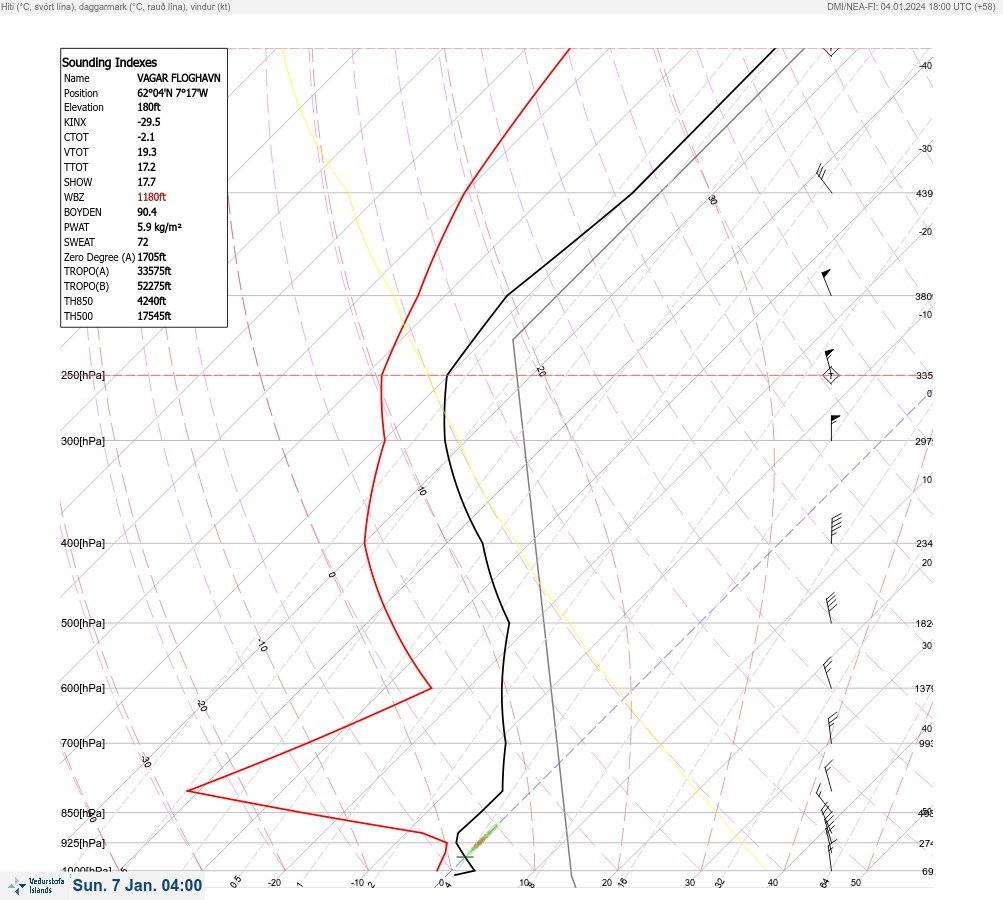The width and height of the screenshot is (1003, 900).
Task: Click the 250[hPa] pressure label
Action: [83, 375]
